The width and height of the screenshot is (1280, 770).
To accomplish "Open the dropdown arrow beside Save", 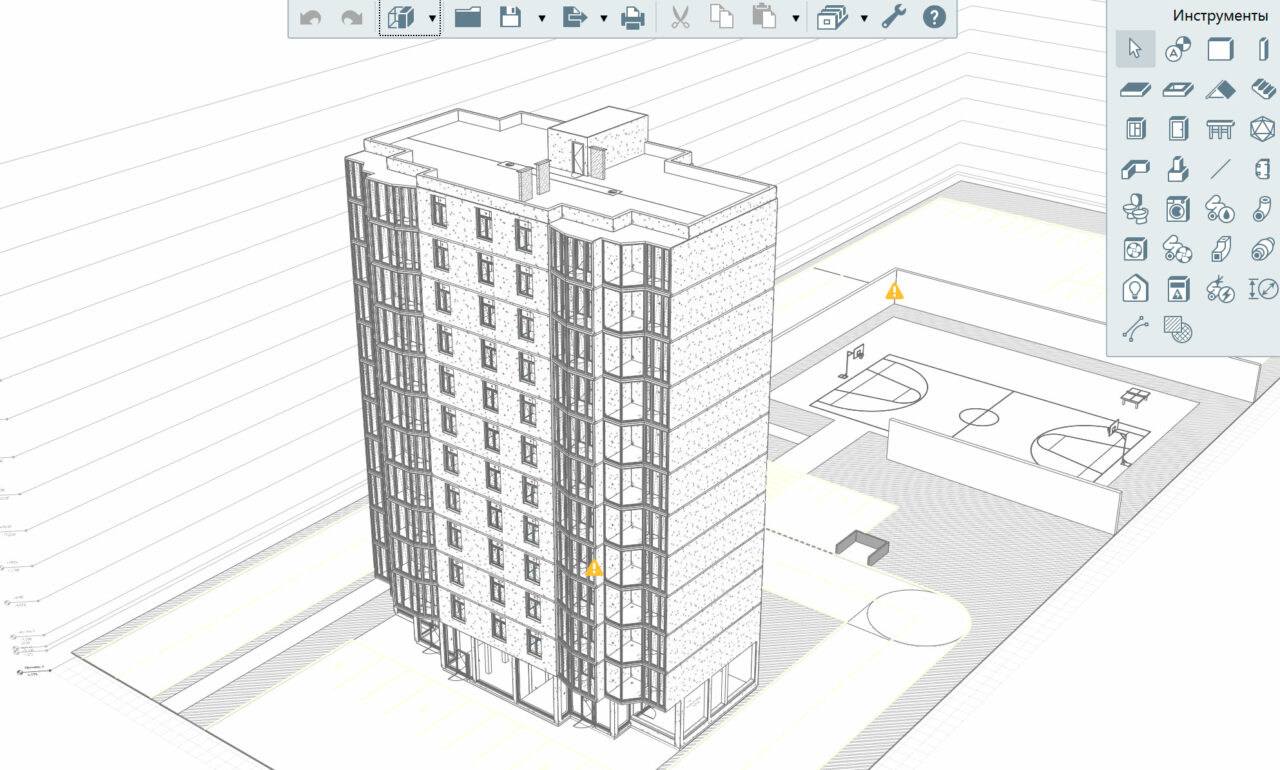I will [541, 18].
